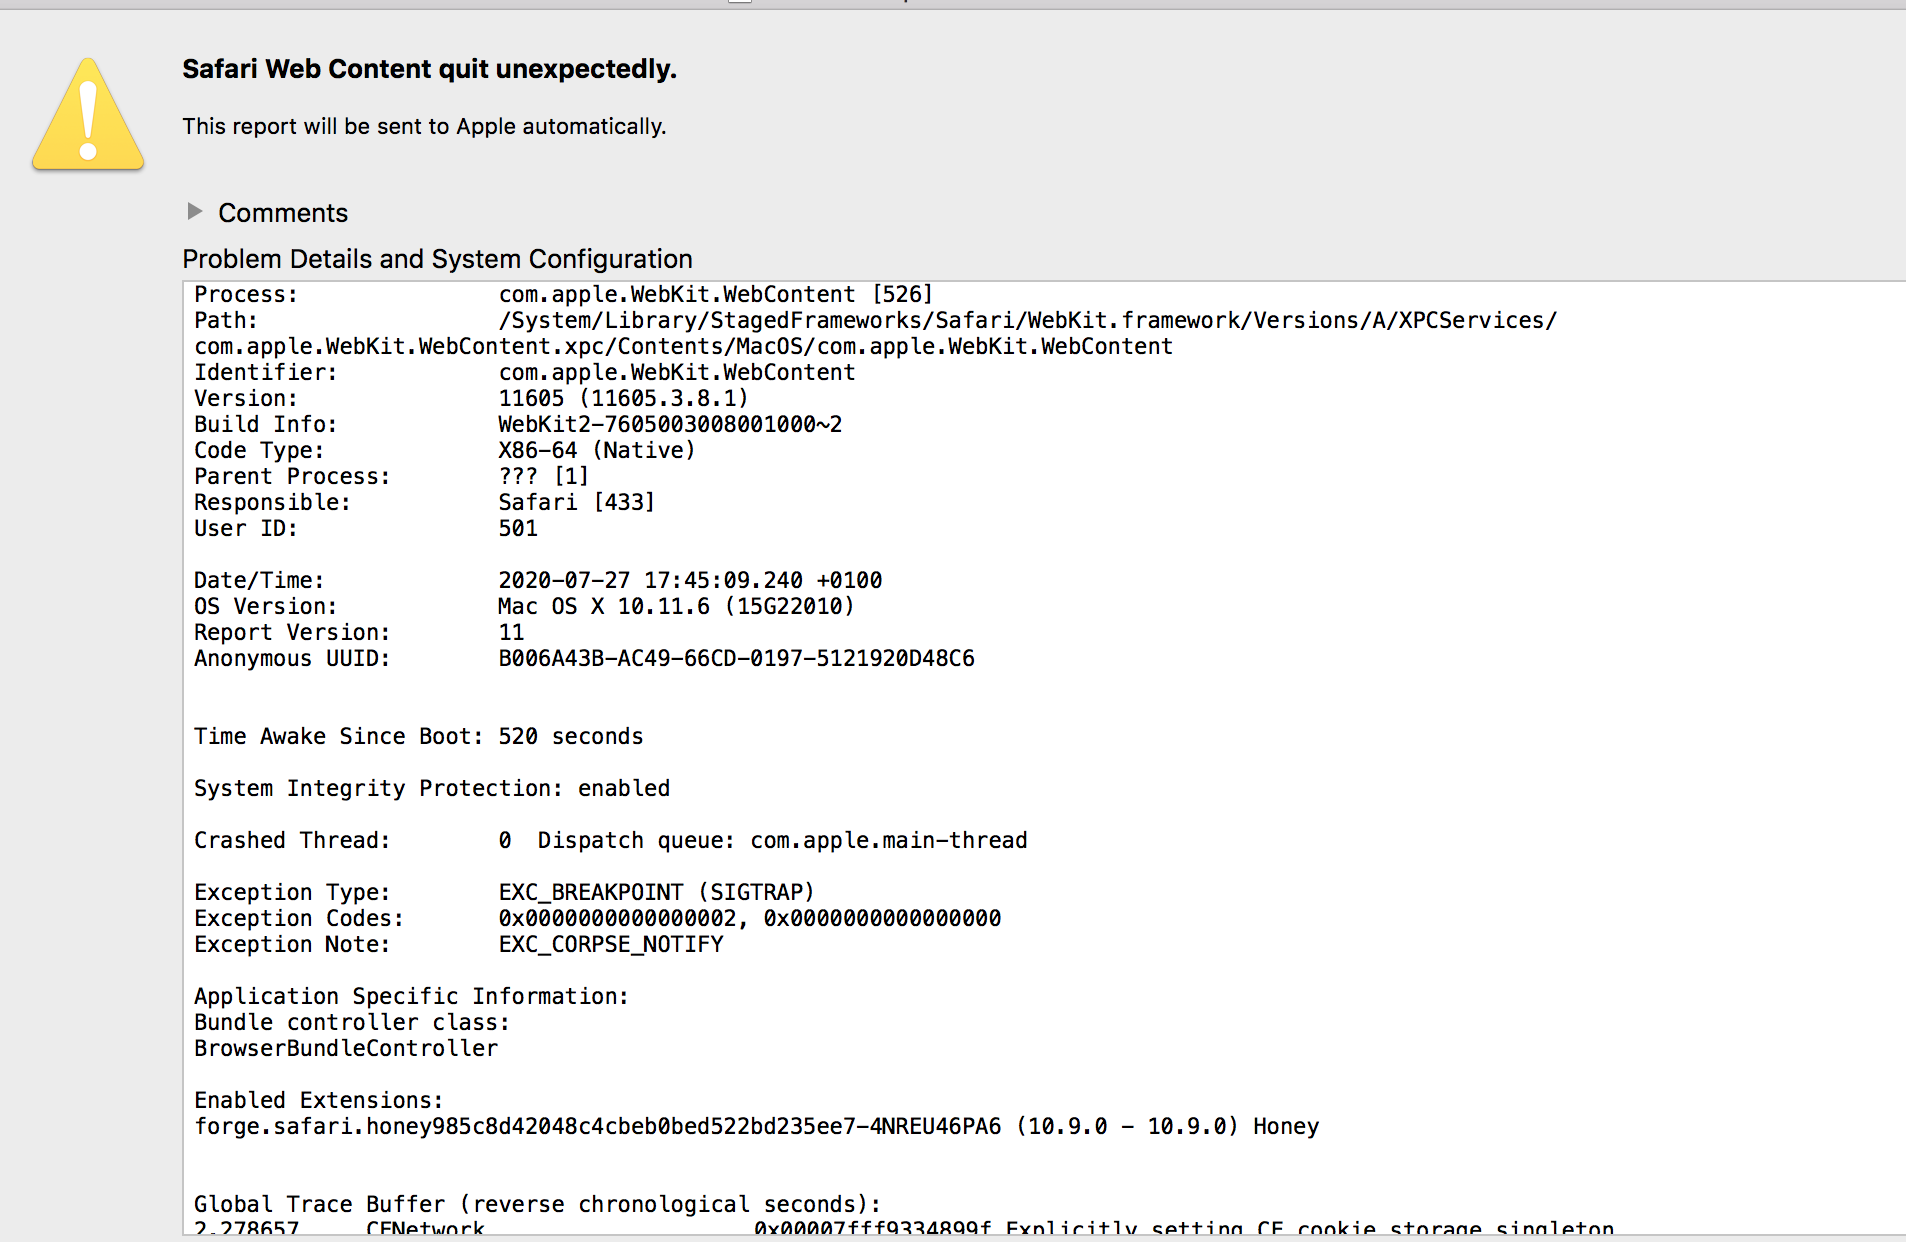Viewport: 1906px width, 1242px height.
Task: Click 'This report will be sent to Apple automatically.'
Action: coord(424,126)
